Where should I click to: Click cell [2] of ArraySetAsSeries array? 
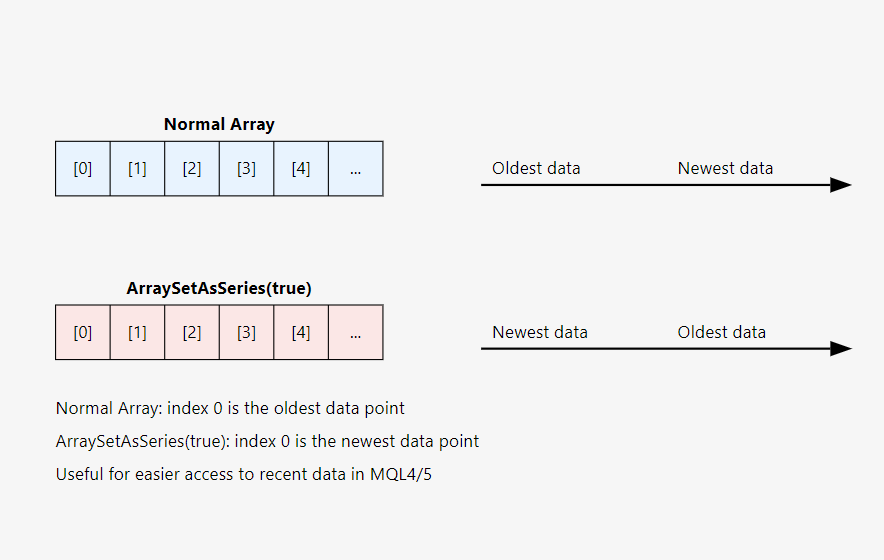tap(192, 332)
